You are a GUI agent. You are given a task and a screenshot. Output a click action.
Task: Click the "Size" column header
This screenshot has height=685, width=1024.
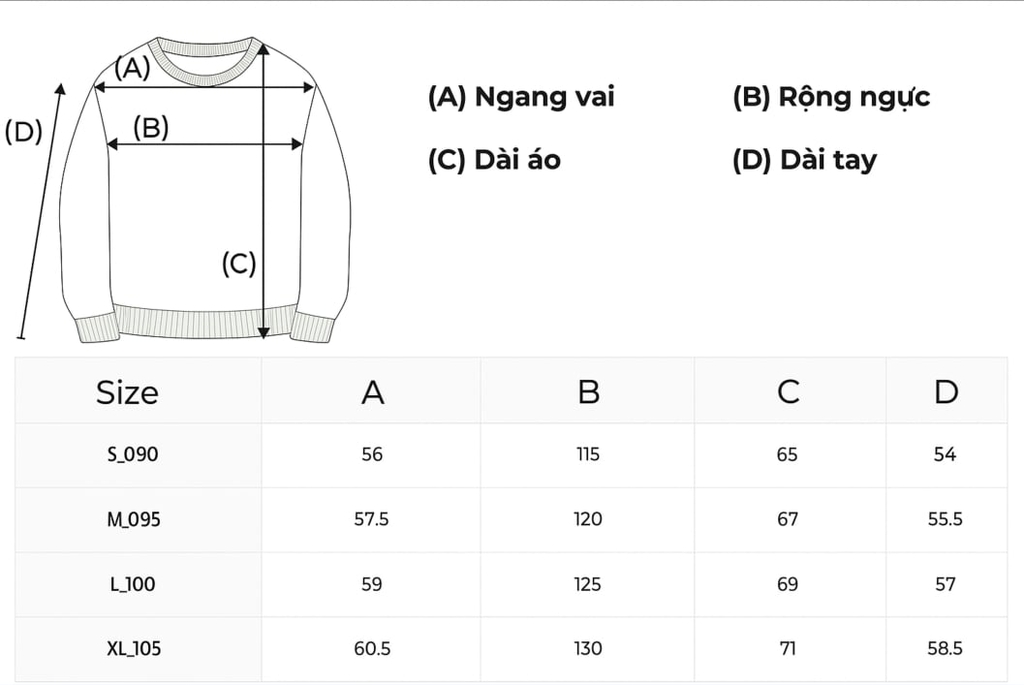point(127,392)
